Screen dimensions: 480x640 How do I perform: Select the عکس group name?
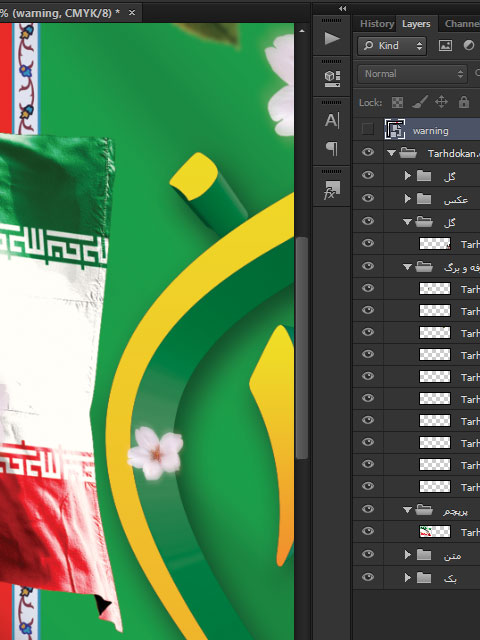click(x=456, y=199)
